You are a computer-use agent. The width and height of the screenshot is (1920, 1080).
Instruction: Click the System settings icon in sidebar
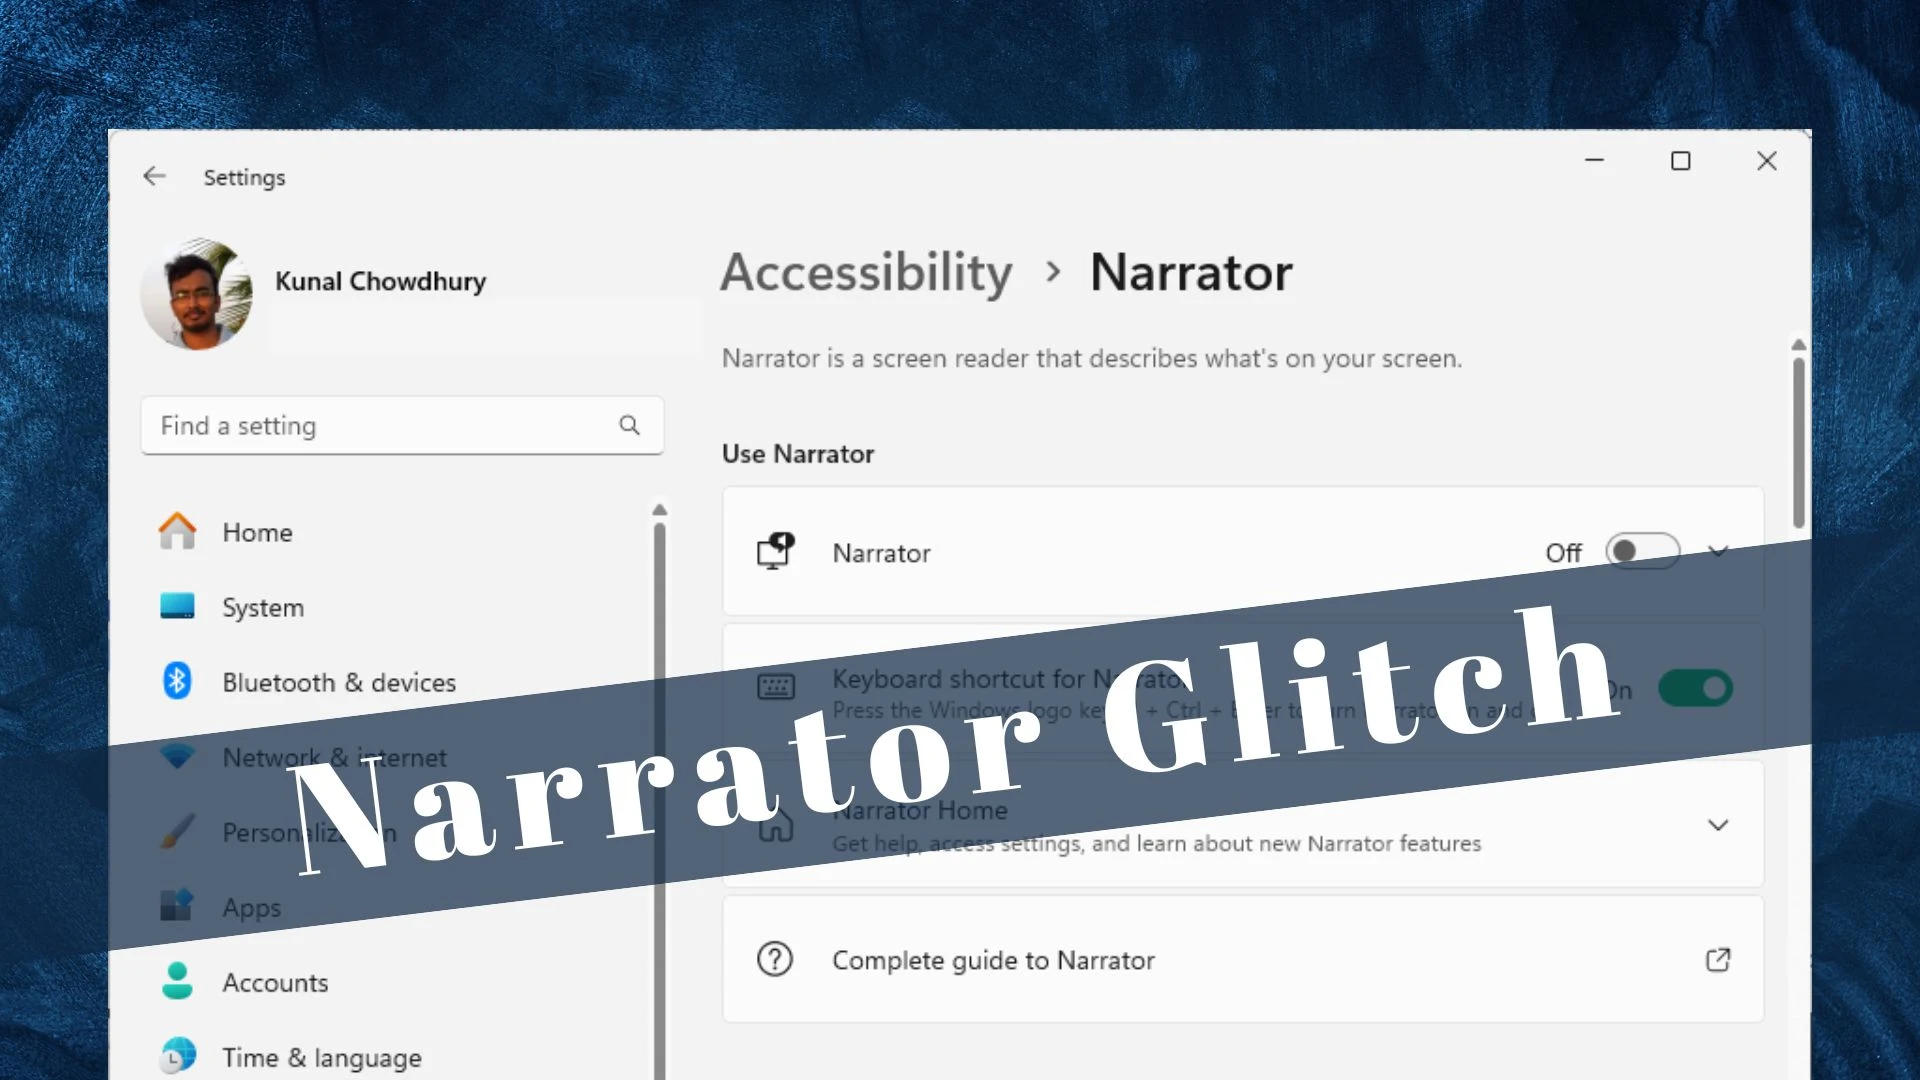coord(178,607)
